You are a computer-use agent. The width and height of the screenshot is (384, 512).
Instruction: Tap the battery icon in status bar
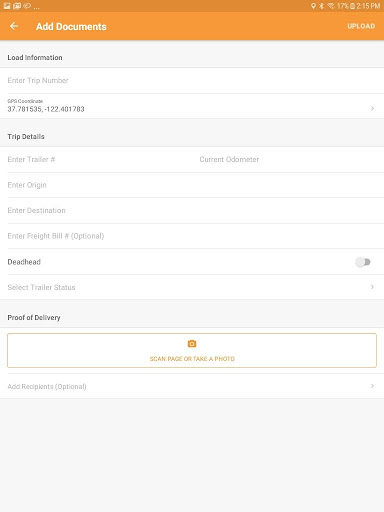[x=353, y=6]
